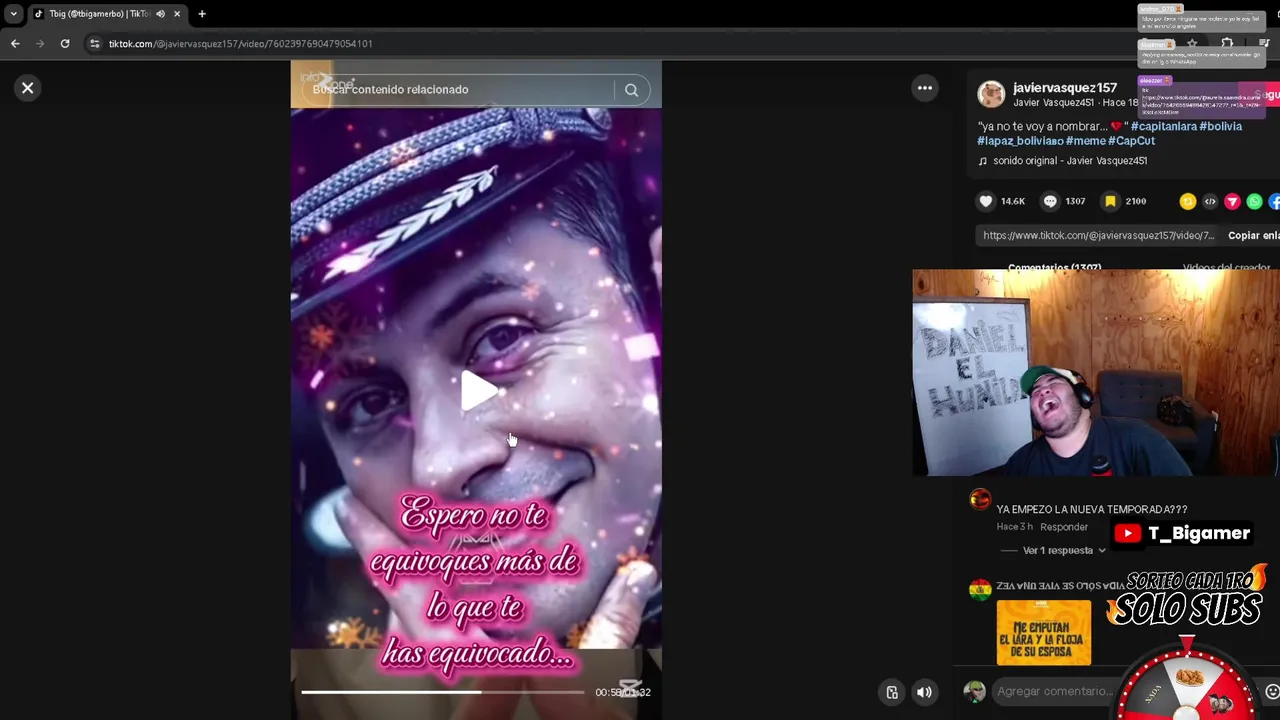1280x720 pixels.
Task: Click the 'Agregar comentario...' input field
Action: pyautogui.click(x=1054, y=692)
